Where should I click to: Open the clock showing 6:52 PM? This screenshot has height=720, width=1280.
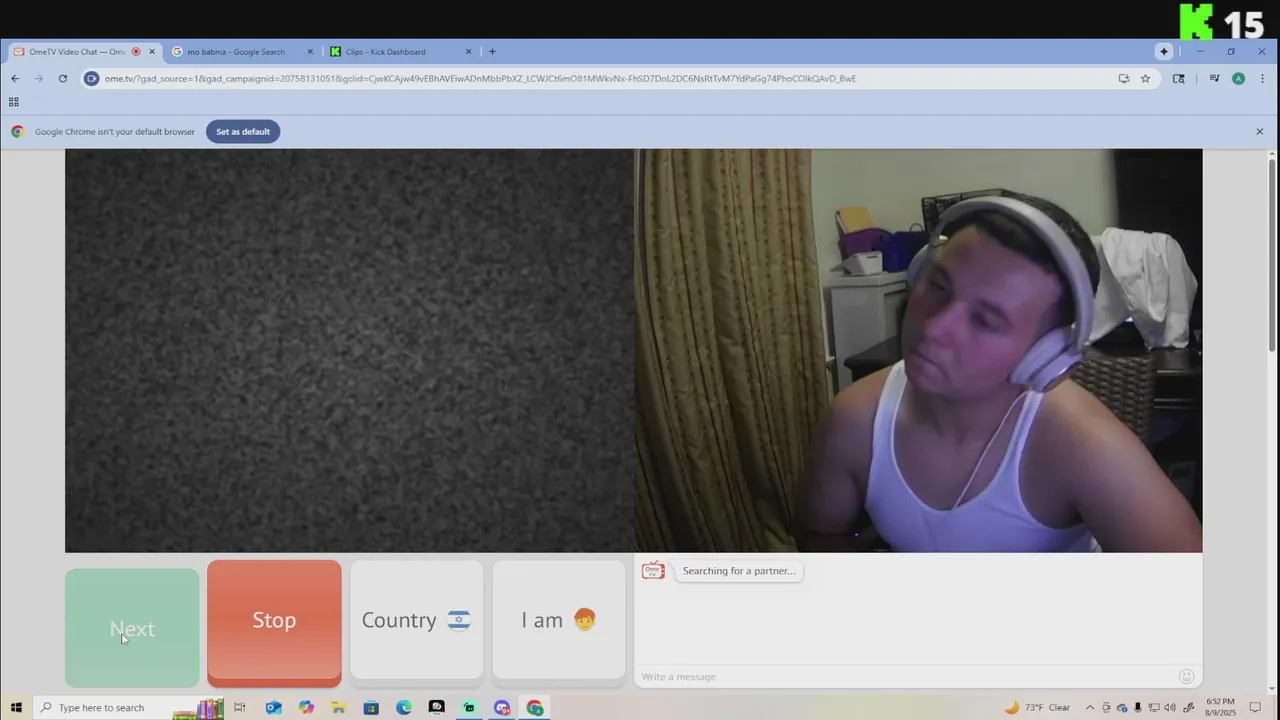tap(1221, 708)
